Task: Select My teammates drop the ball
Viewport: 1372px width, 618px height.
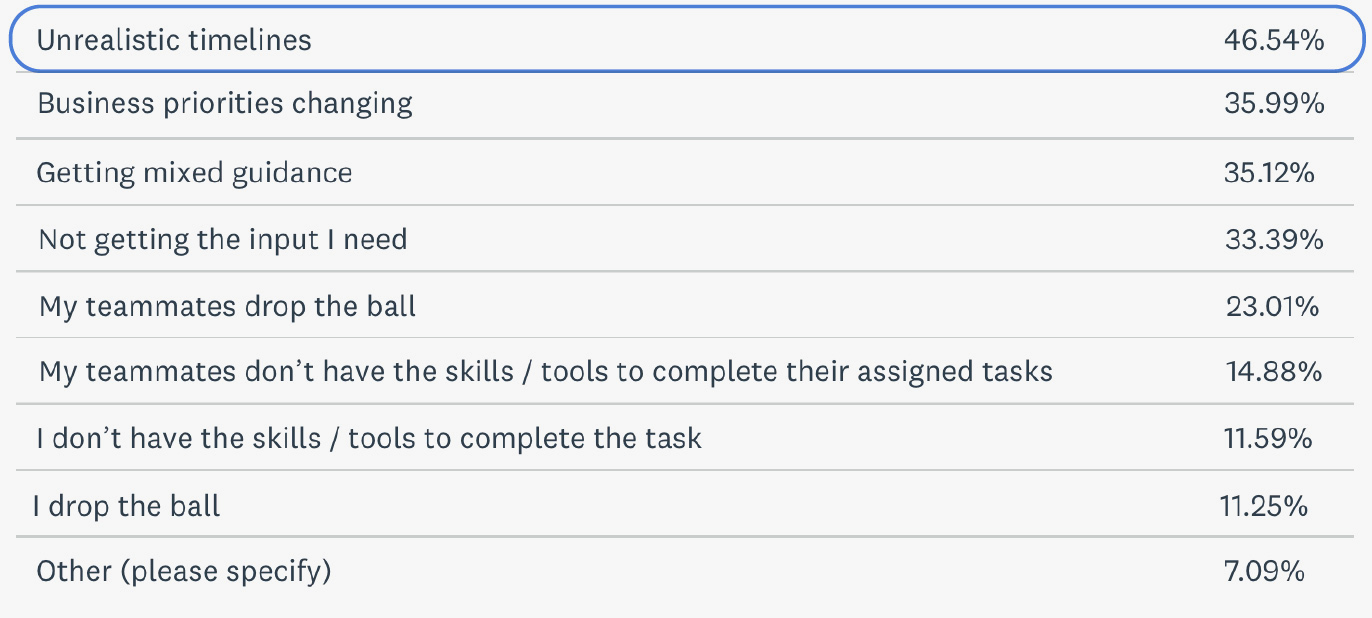Action: click(686, 305)
